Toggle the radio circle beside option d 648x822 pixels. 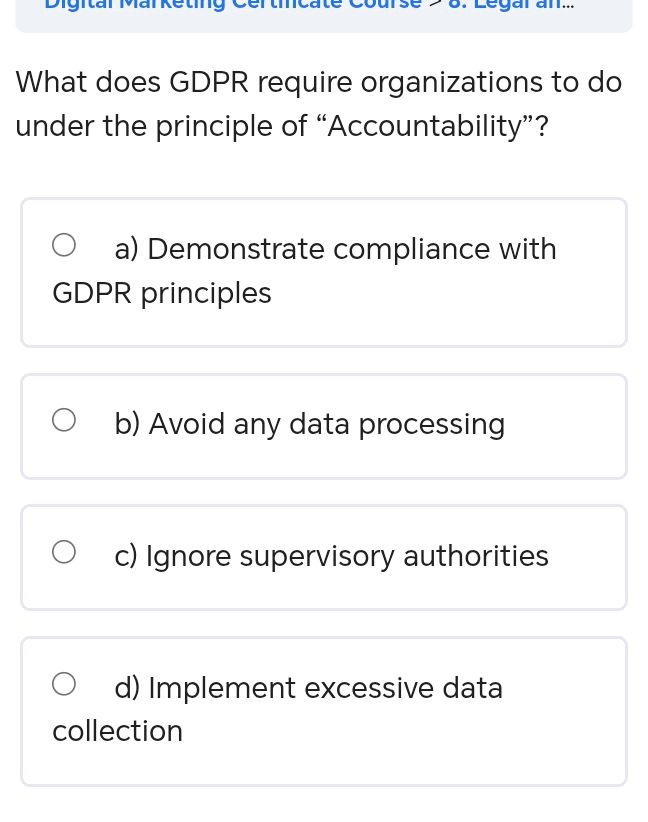[64, 683]
